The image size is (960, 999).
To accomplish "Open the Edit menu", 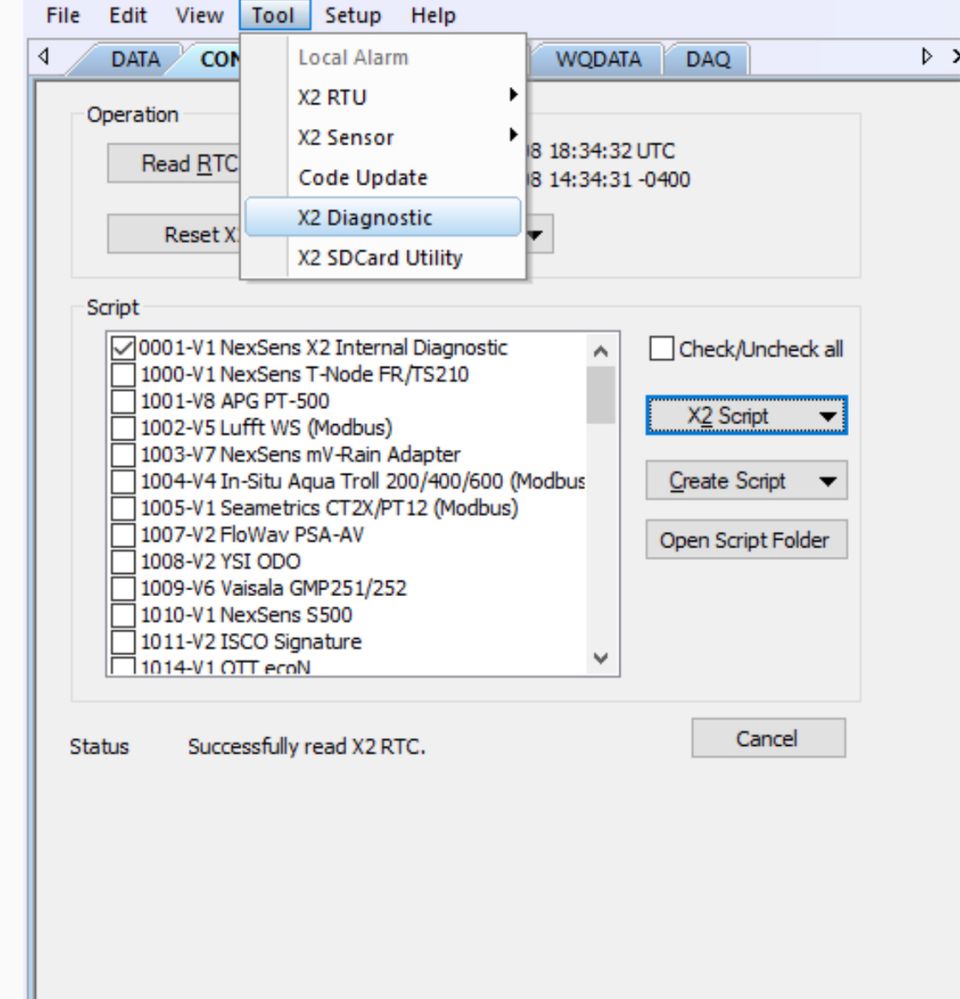I will [127, 15].
